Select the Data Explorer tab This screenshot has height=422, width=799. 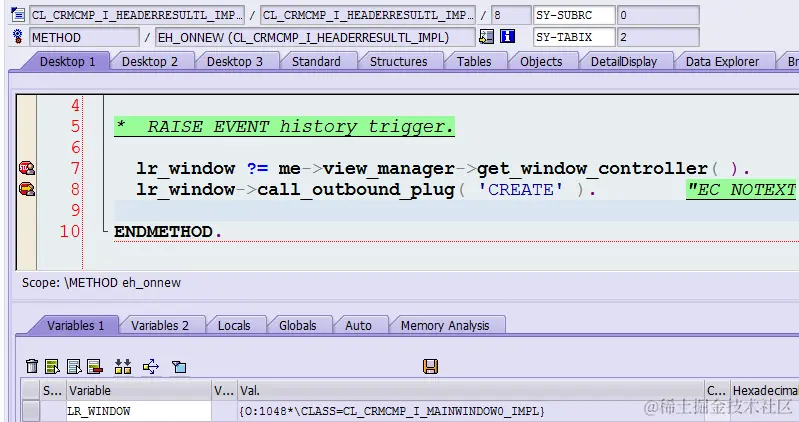click(x=722, y=62)
